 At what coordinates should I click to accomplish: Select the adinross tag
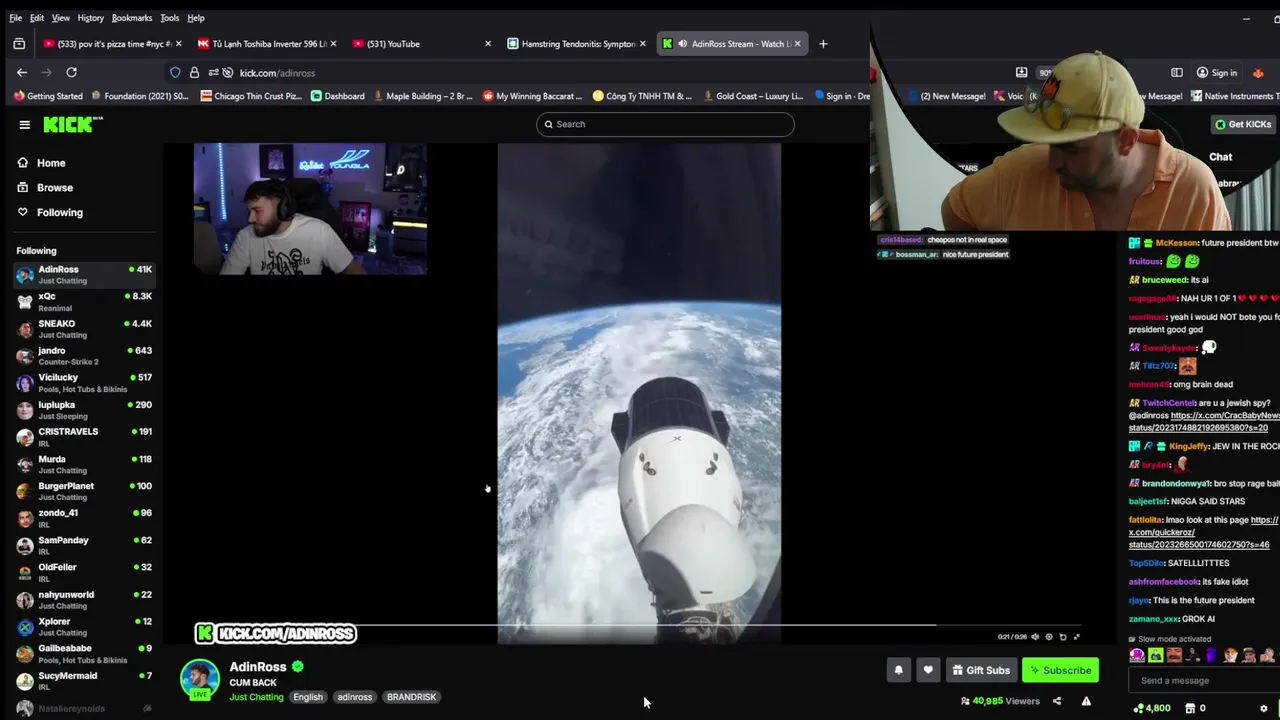(355, 697)
